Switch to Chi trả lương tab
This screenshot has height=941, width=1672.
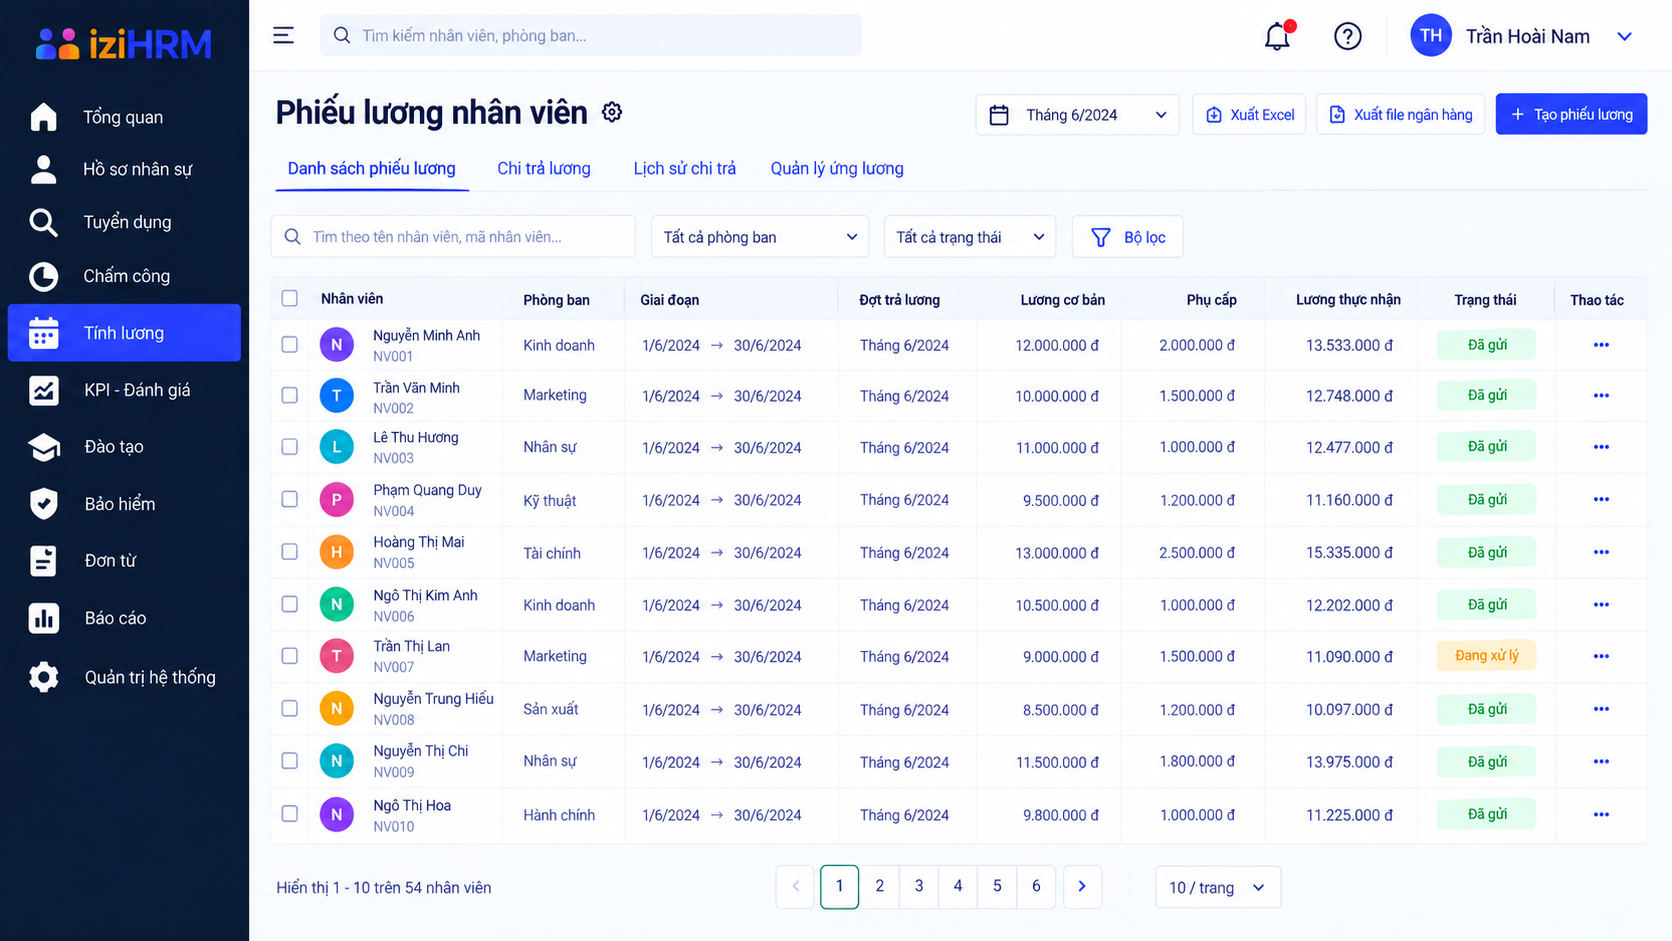pyautogui.click(x=544, y=168)
